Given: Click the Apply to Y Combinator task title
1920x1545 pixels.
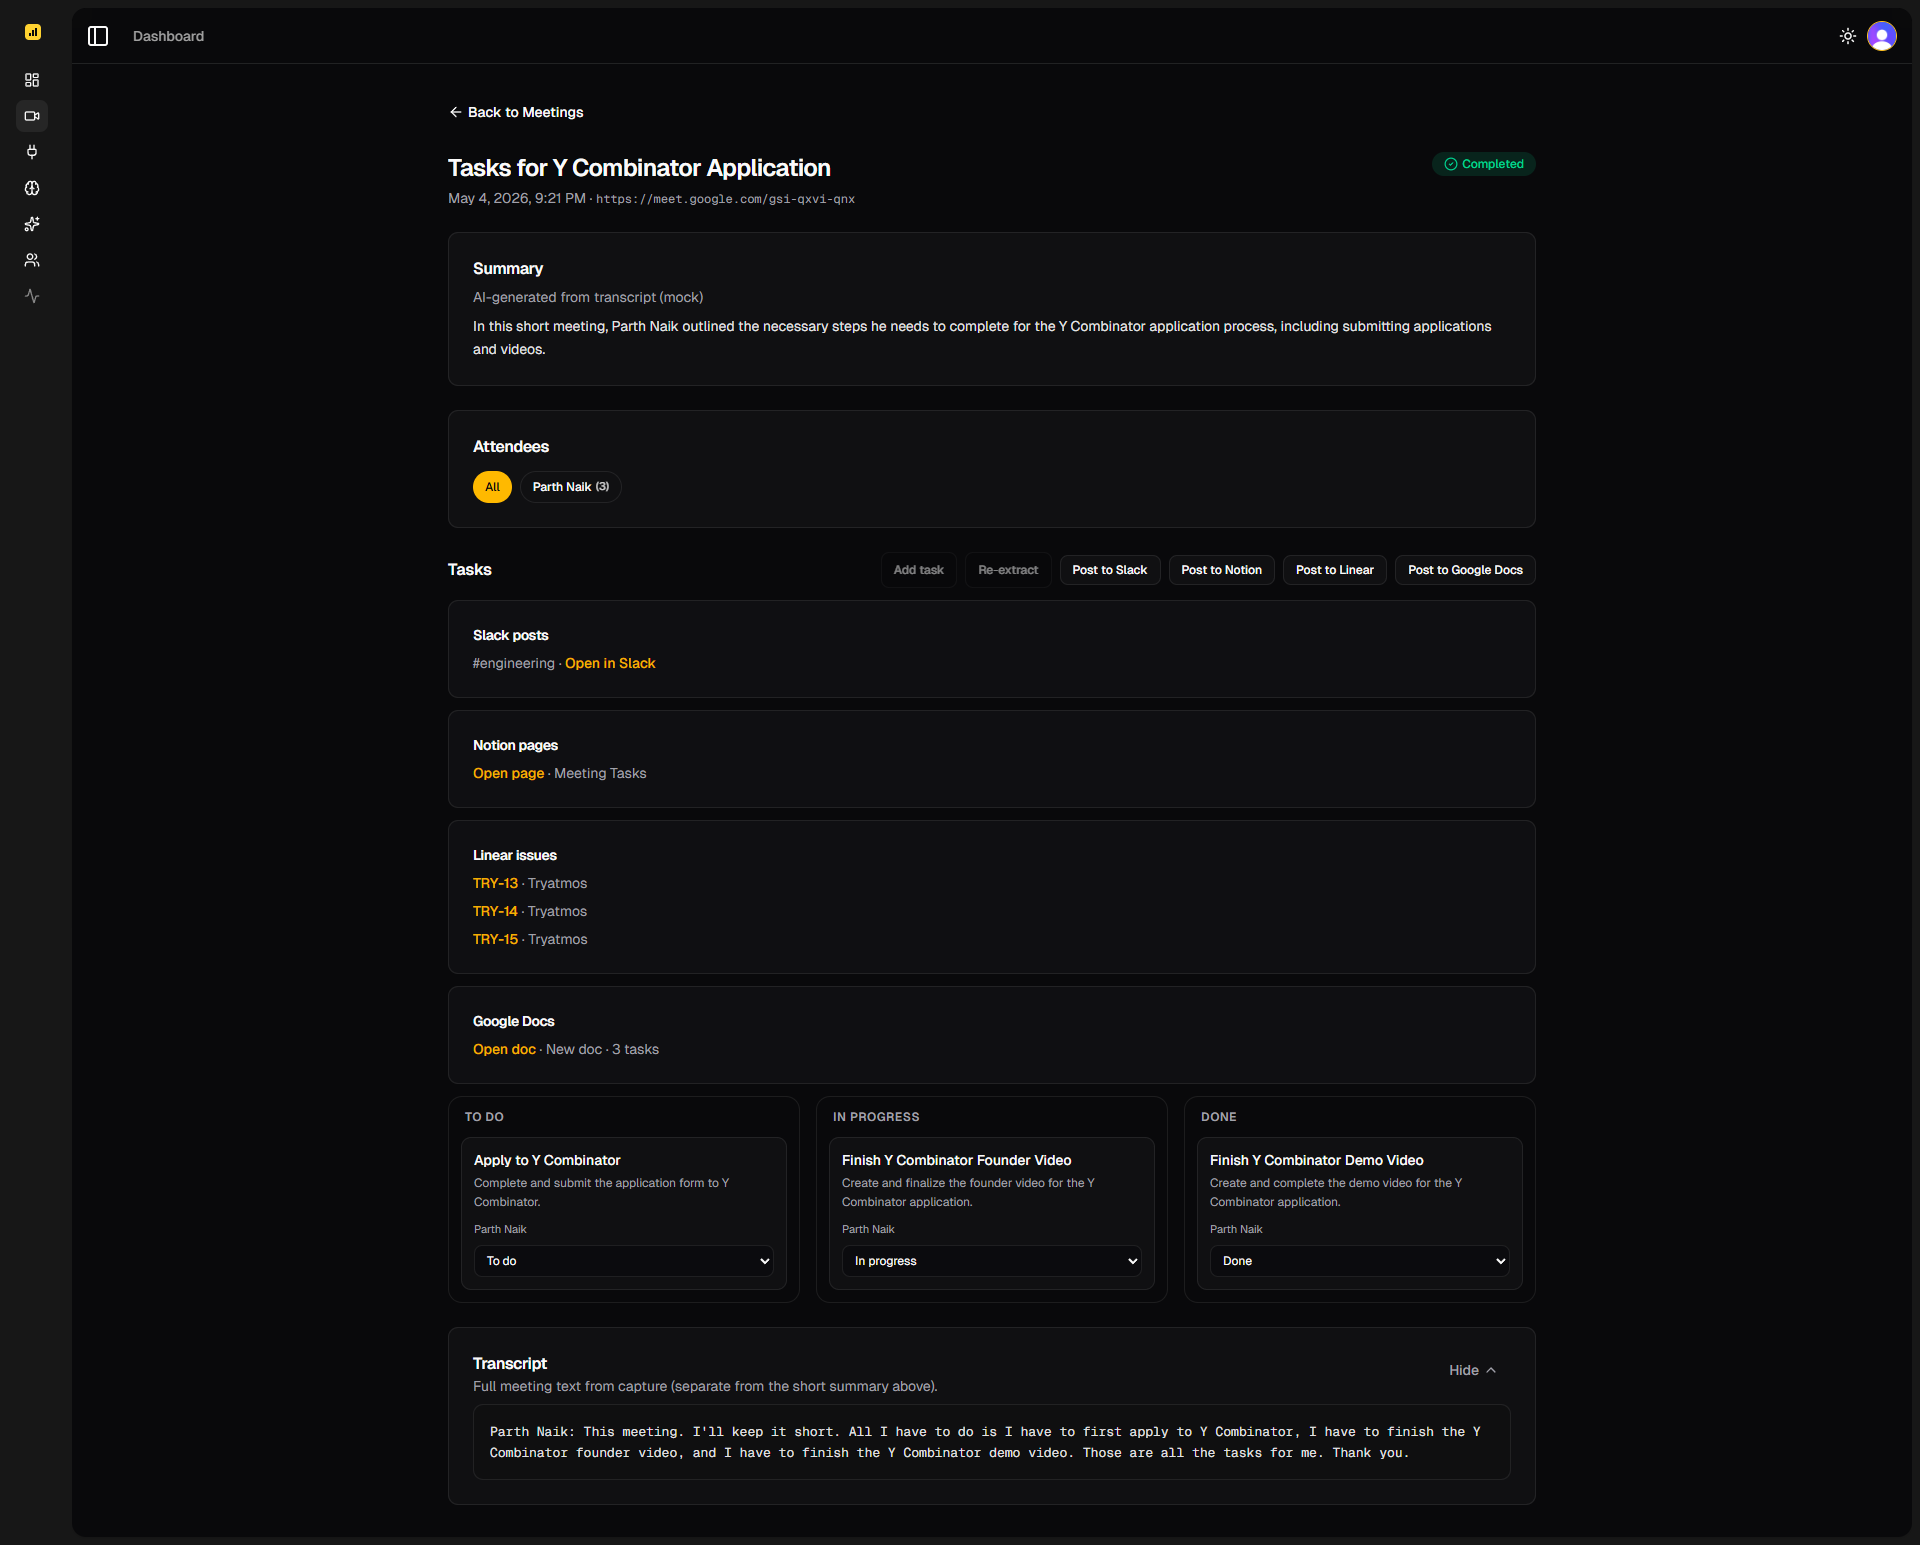Looking at the screenshot, I should click(547, 1160).
